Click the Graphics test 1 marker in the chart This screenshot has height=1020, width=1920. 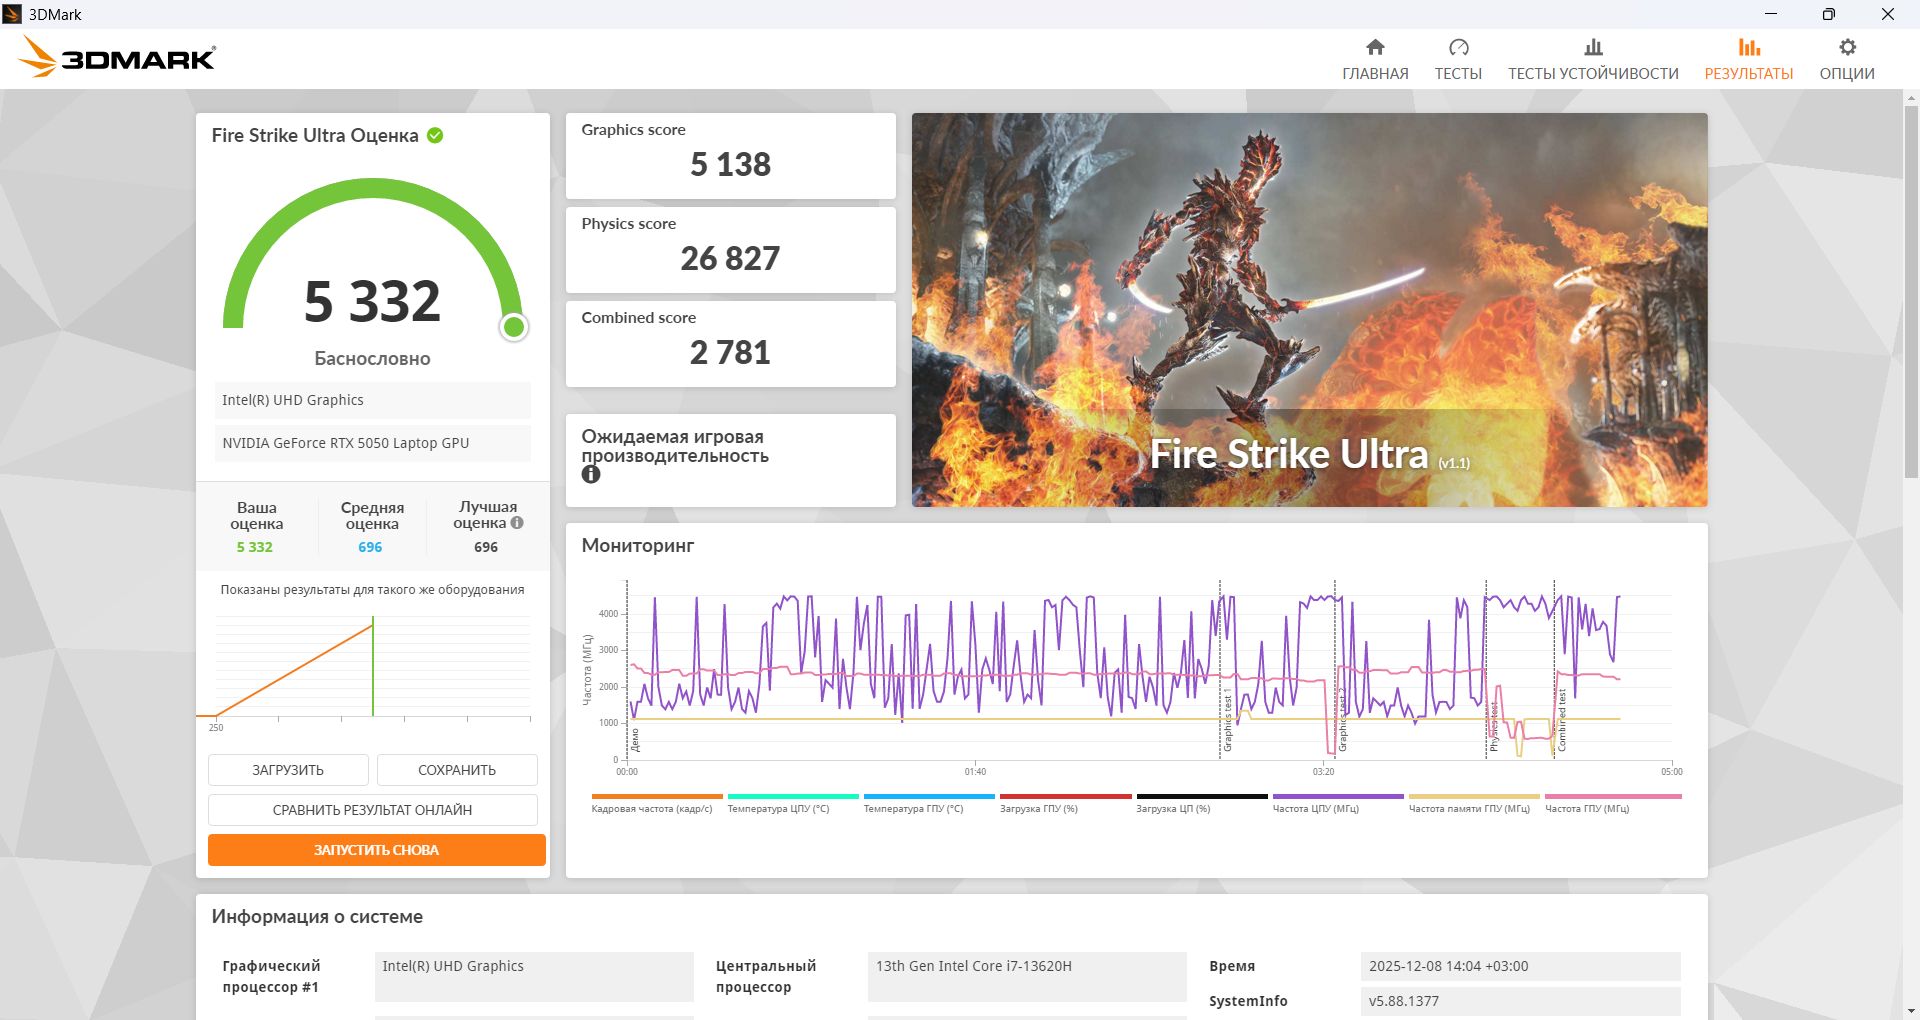[1228, 720]
